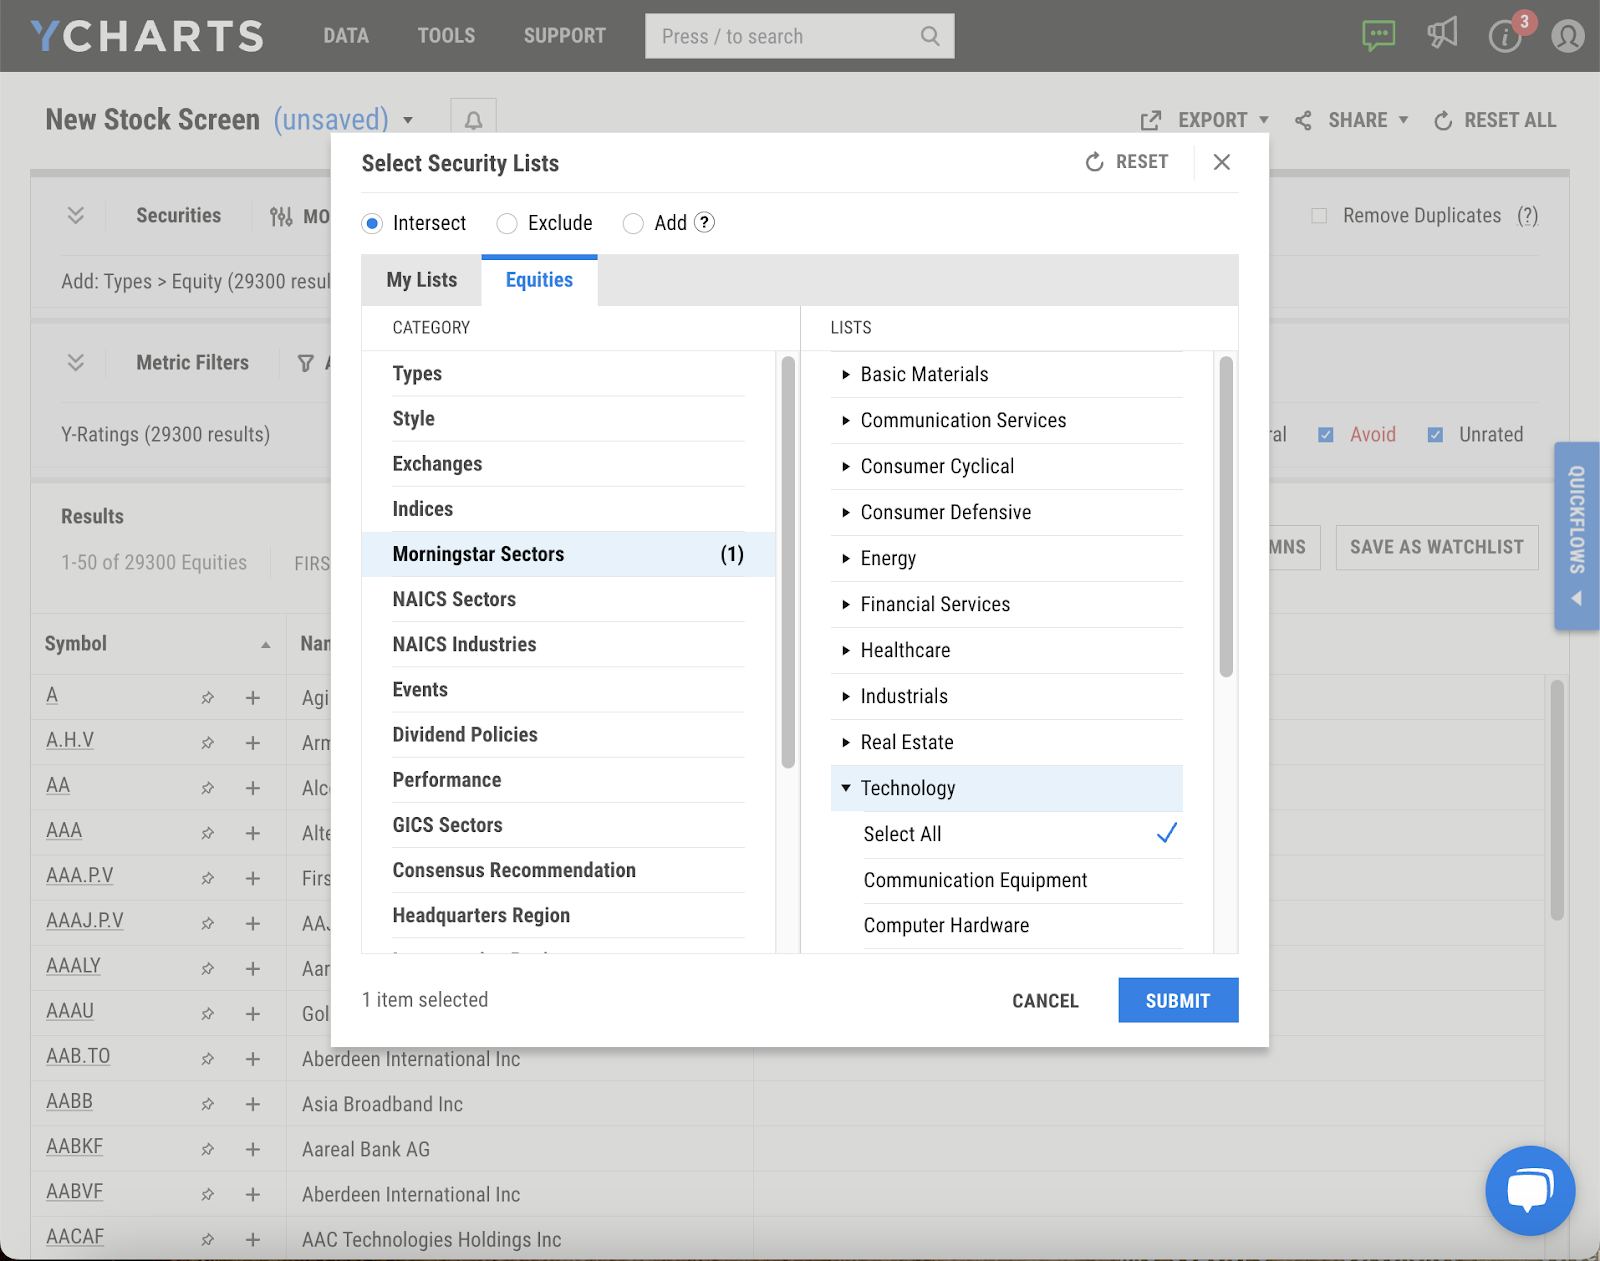
Task: Choose the NAICS Industries category
Action: click(x=568, y=644)
